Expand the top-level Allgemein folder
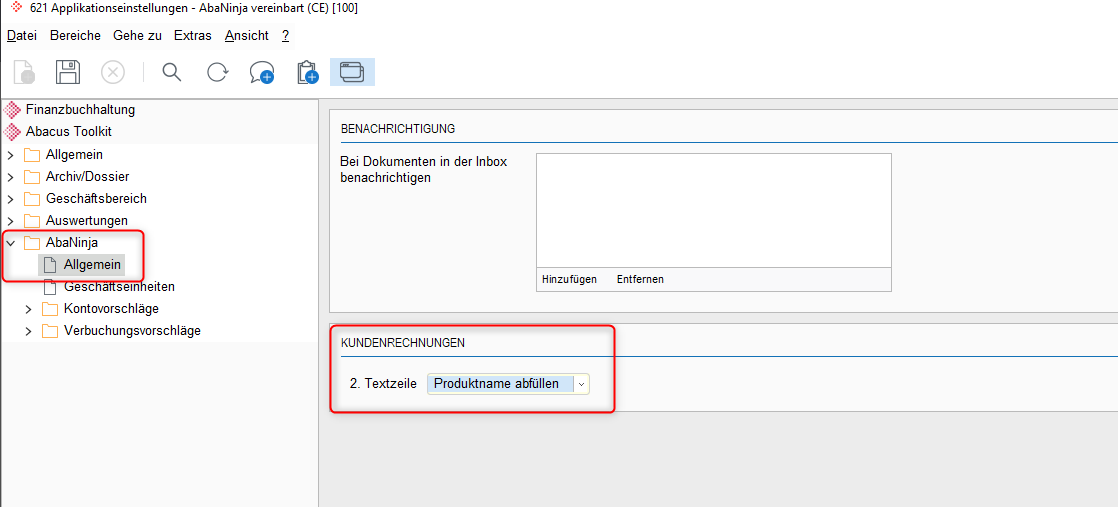The width and height of the screenshot is (1118, 507). (11, 155)
